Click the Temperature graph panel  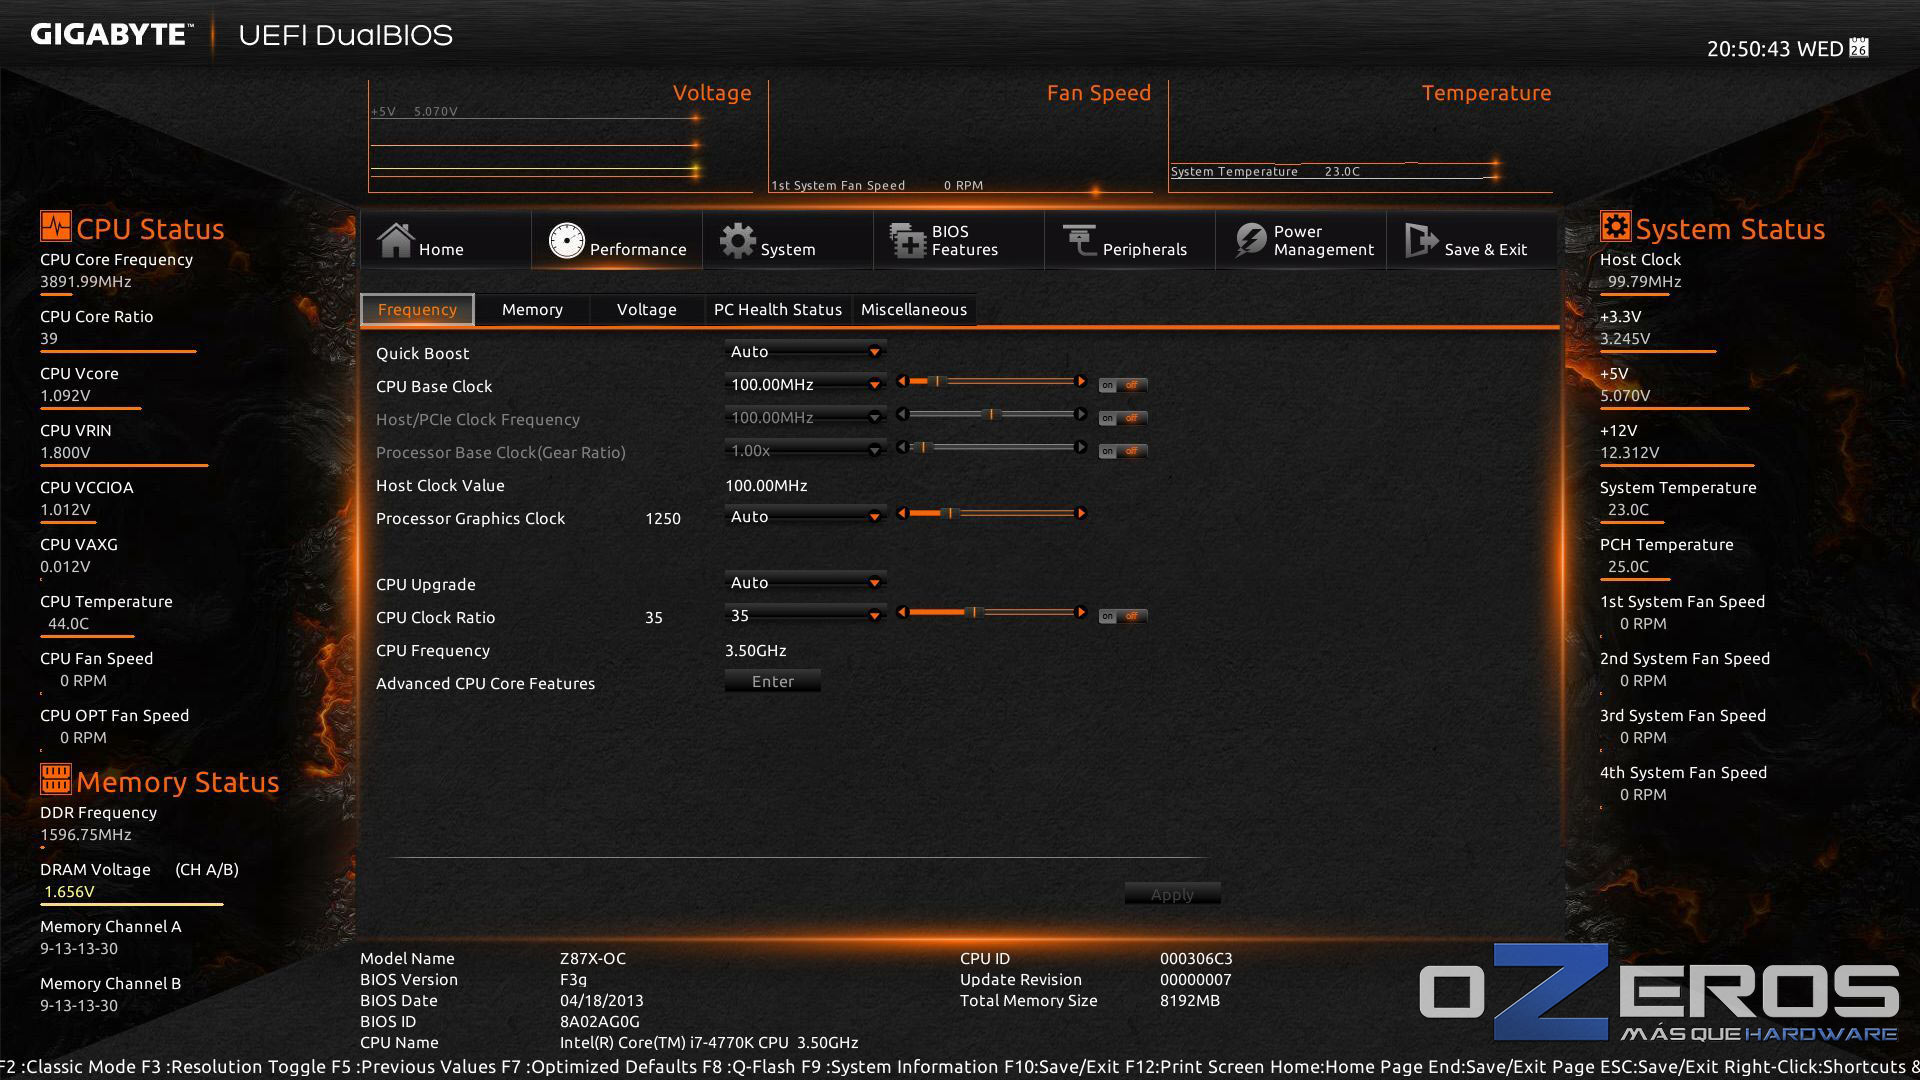1360,136
